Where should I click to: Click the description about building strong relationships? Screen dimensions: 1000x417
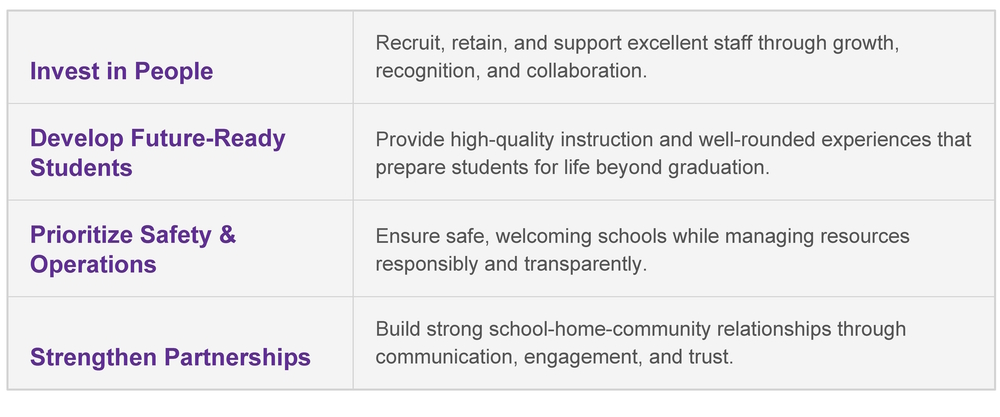point(640,342)
